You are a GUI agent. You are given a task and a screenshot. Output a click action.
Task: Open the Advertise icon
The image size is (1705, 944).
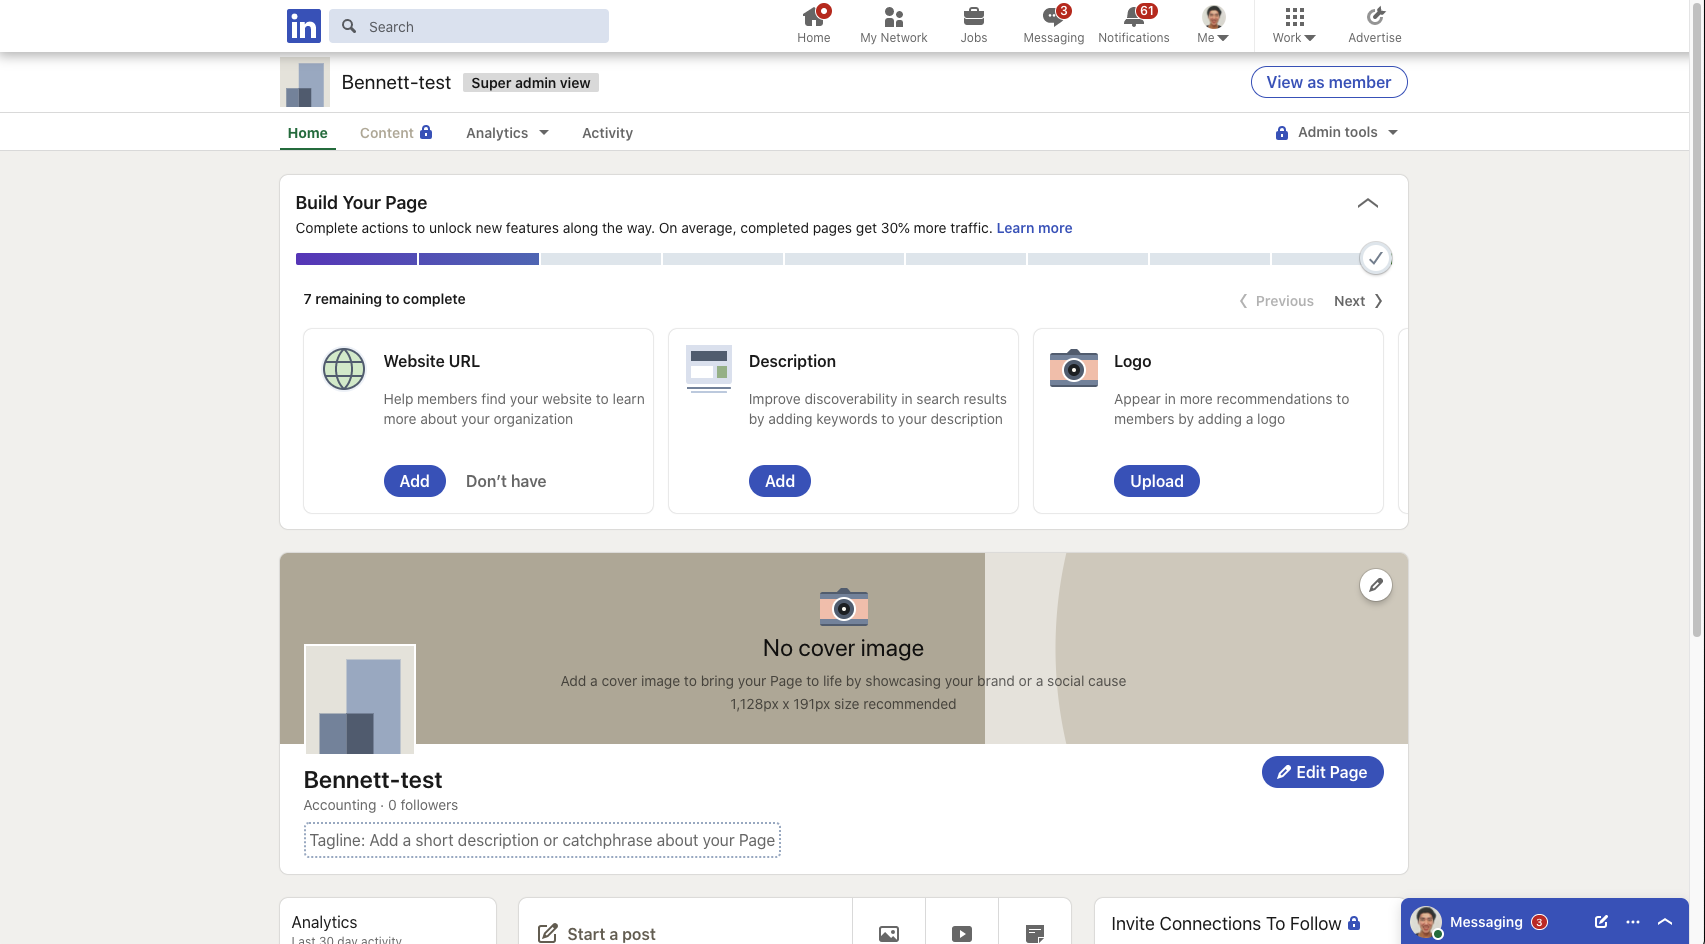click(1374, 22)
